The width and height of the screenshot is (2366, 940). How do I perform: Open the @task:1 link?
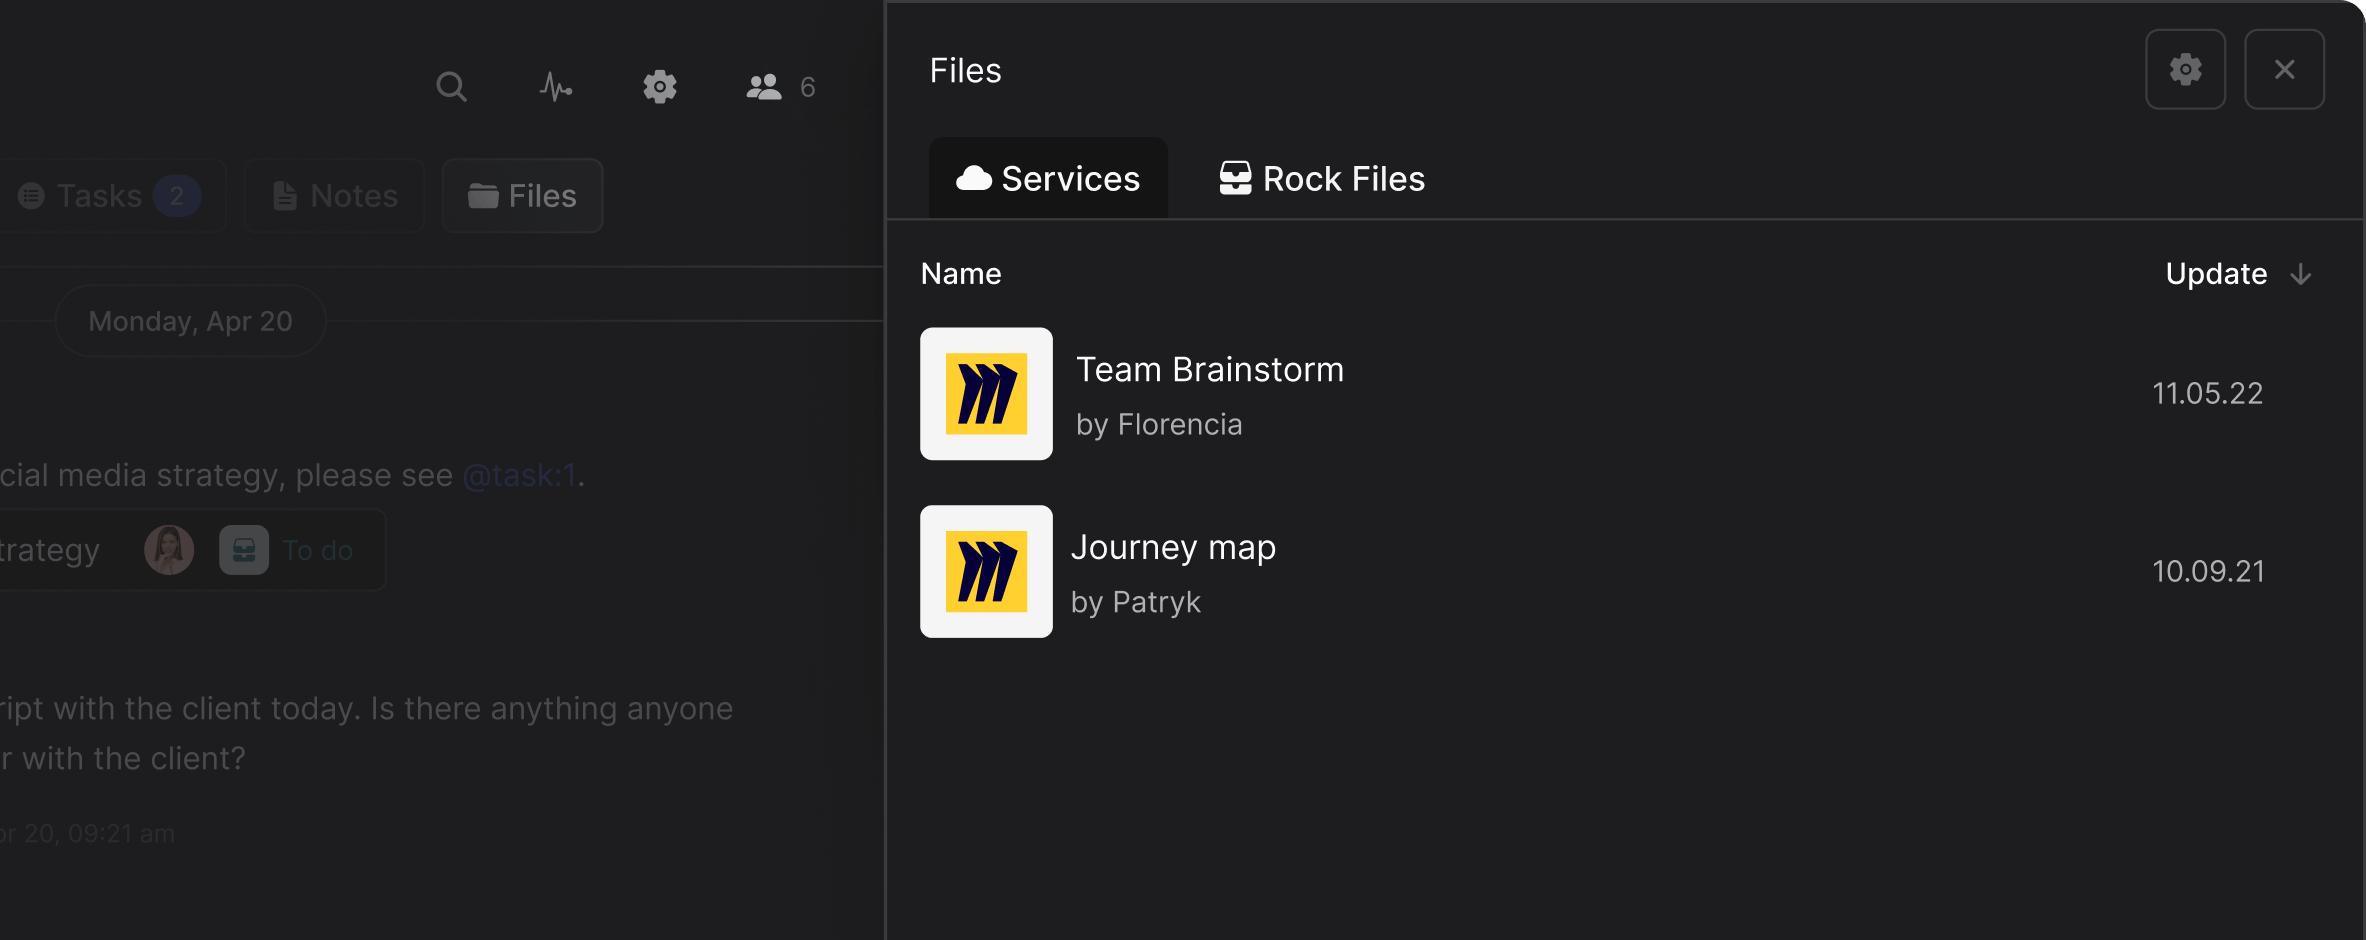pos(518,475)
